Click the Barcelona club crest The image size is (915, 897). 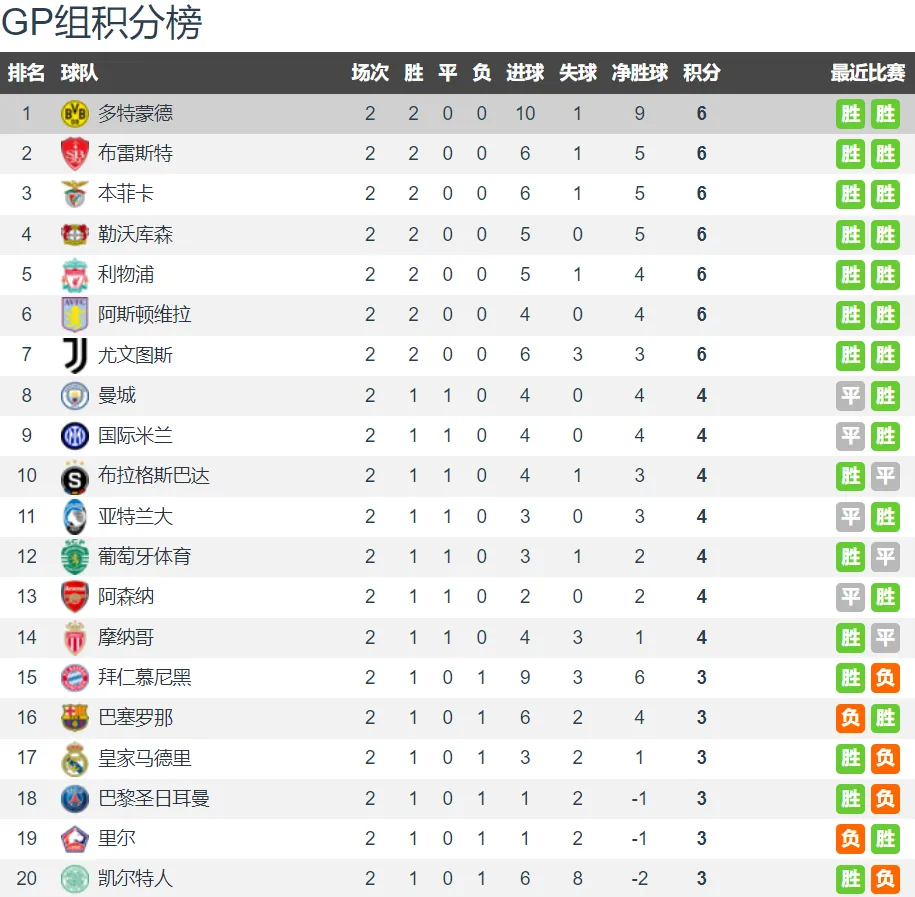(x=75, y=717)
